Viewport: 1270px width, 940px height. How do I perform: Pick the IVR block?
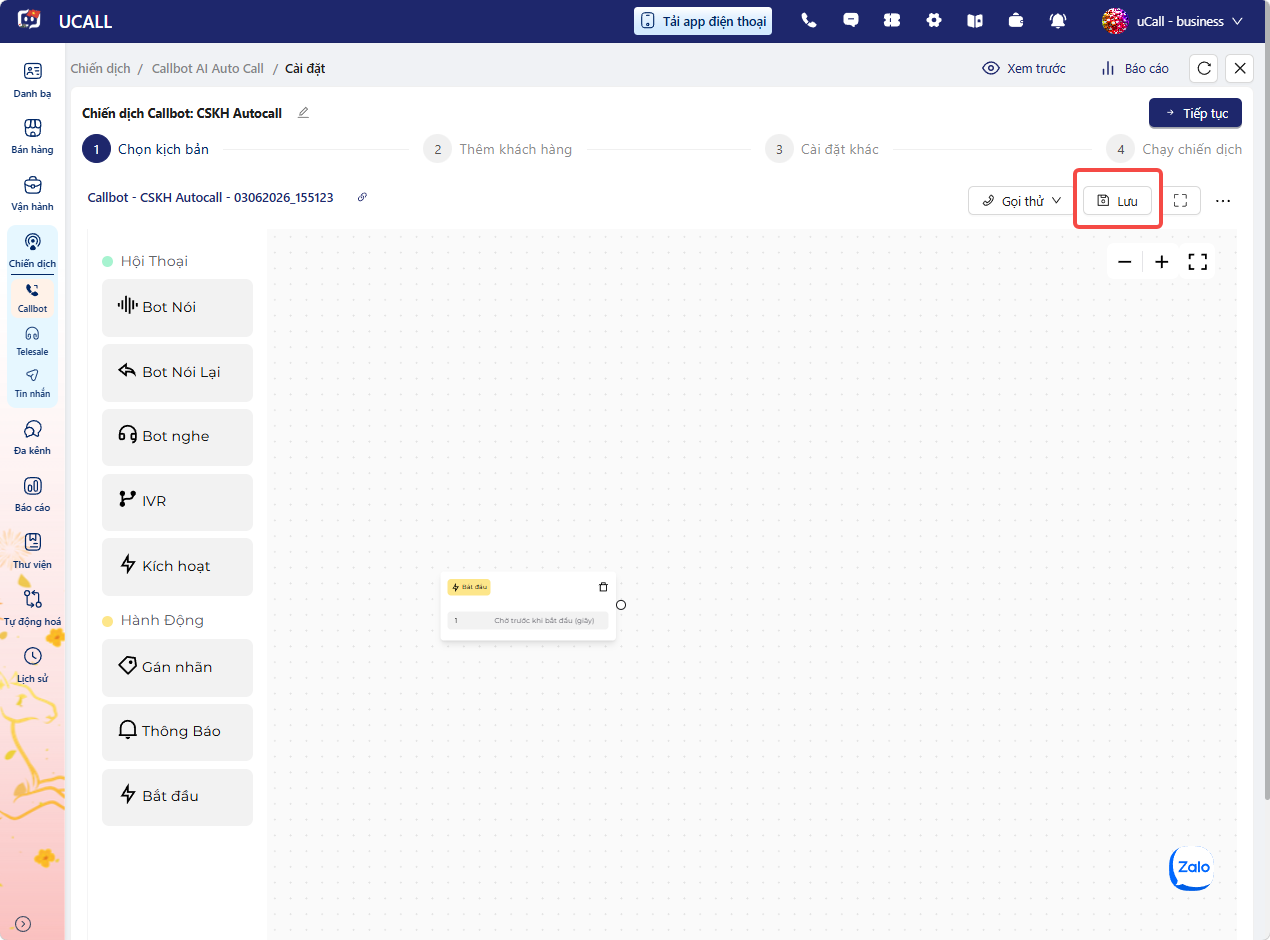coord(177,501)
